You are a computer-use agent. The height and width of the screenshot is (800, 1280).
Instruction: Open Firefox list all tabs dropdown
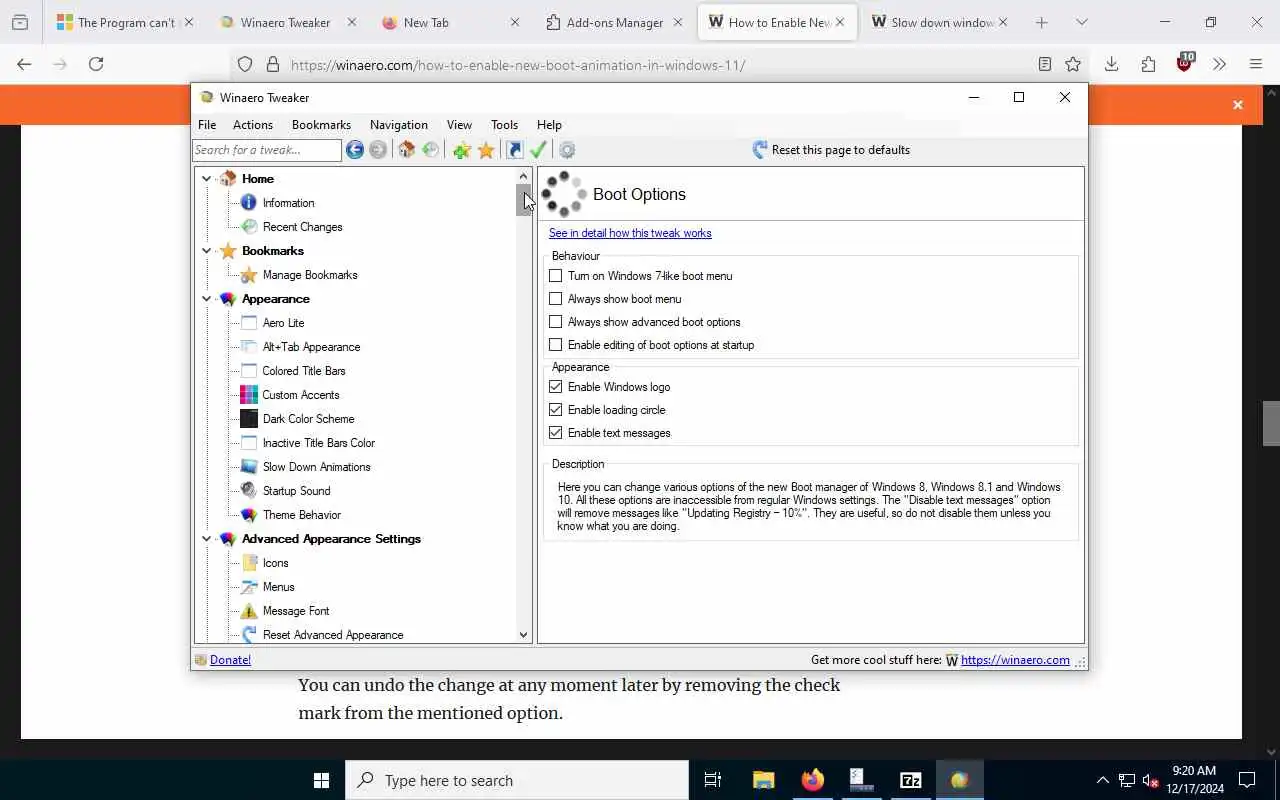[x=1081, y=22]
